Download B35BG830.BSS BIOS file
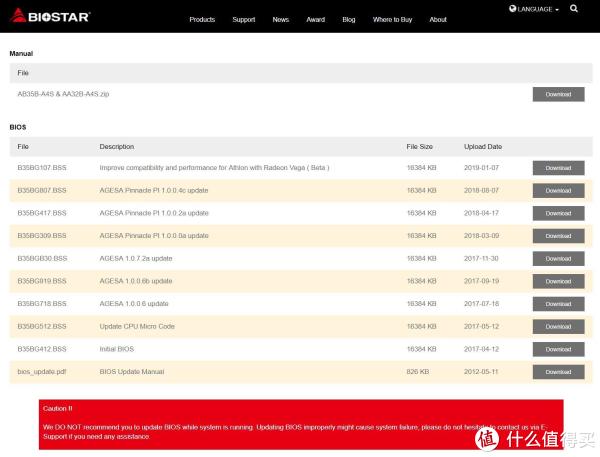600x457 pixels. pyautogui.click(x=558, y=259)
